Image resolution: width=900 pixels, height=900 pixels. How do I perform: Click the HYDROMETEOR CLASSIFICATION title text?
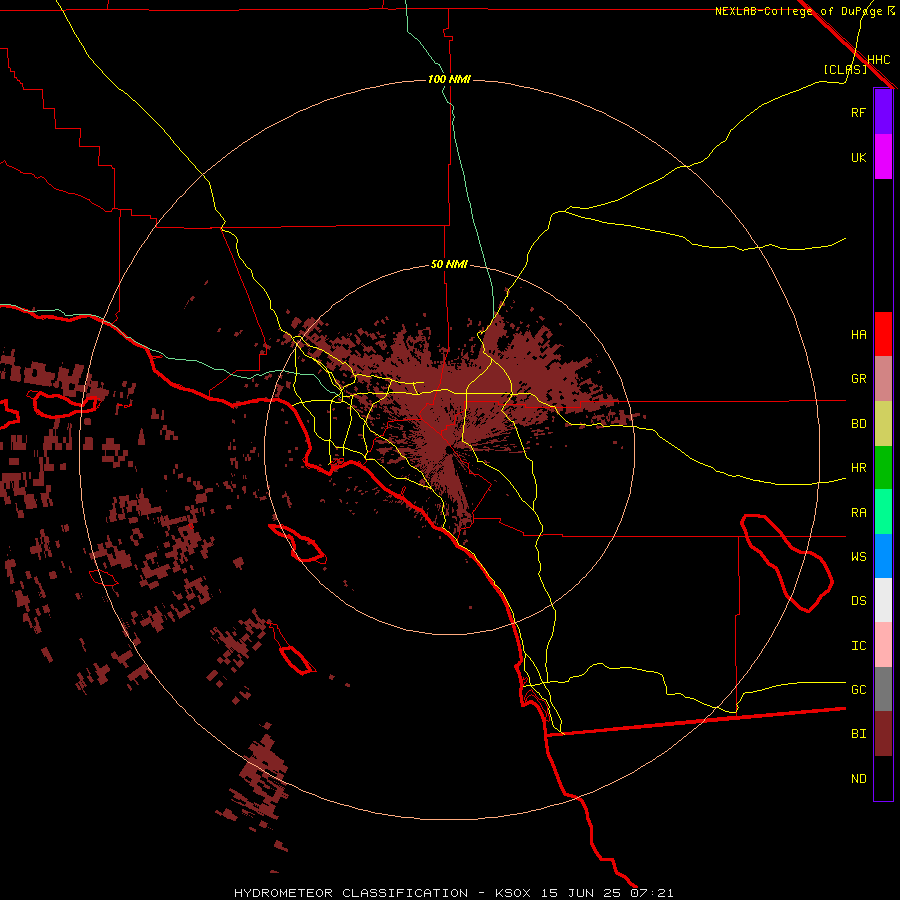tap(351, 893)
